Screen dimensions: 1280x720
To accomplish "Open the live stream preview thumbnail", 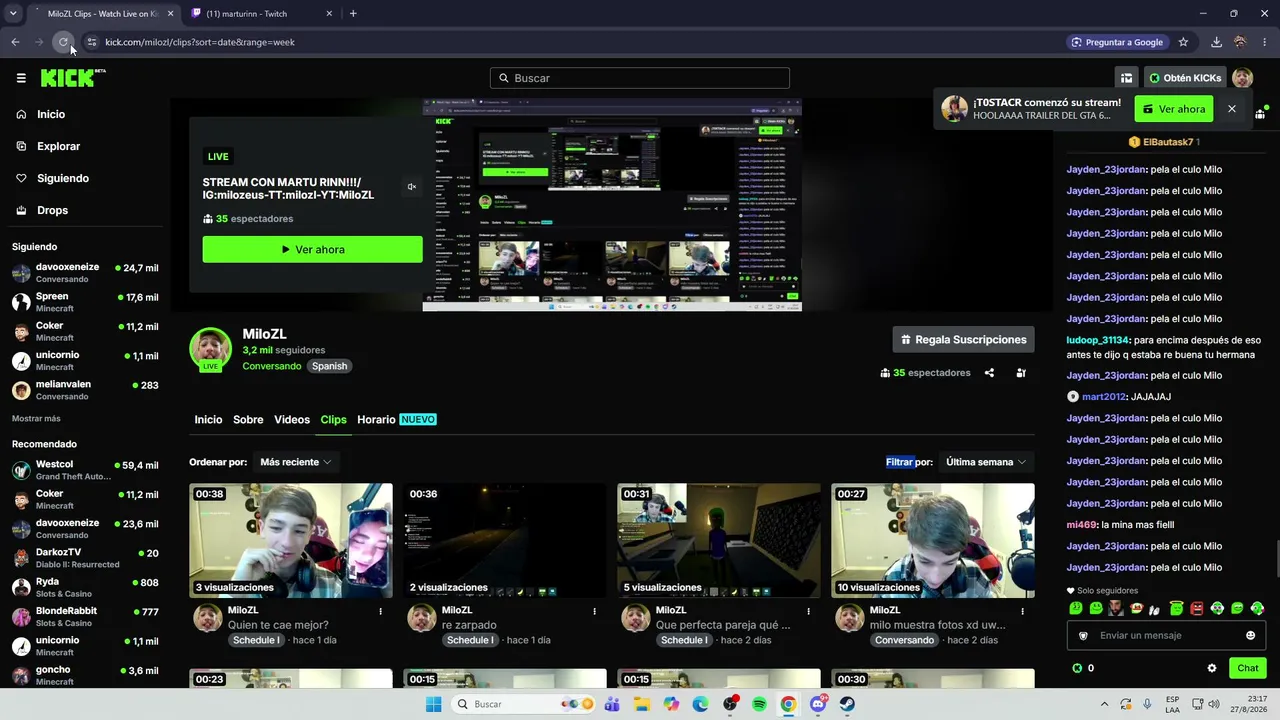I will pyautogui.click(x=612, y=205).
